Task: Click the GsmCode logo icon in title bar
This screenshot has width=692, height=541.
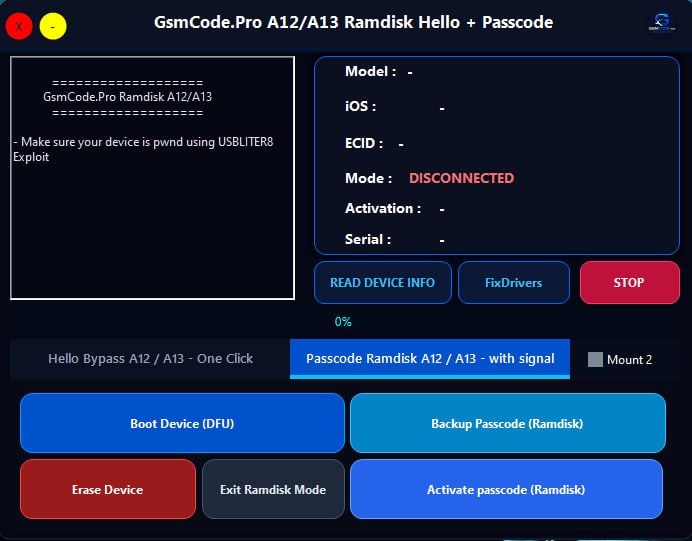Action: point(662,23)
